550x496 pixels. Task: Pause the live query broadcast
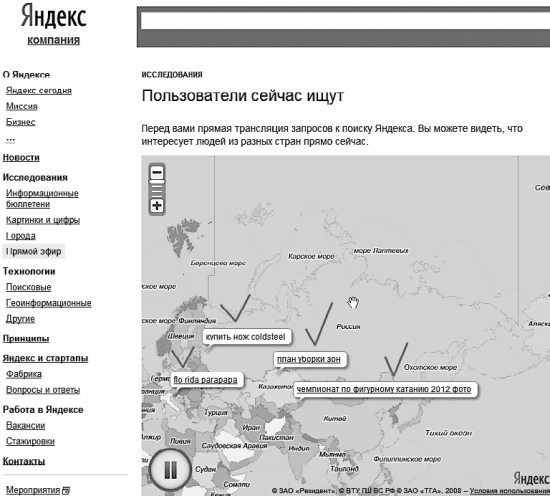click(171, 470)
